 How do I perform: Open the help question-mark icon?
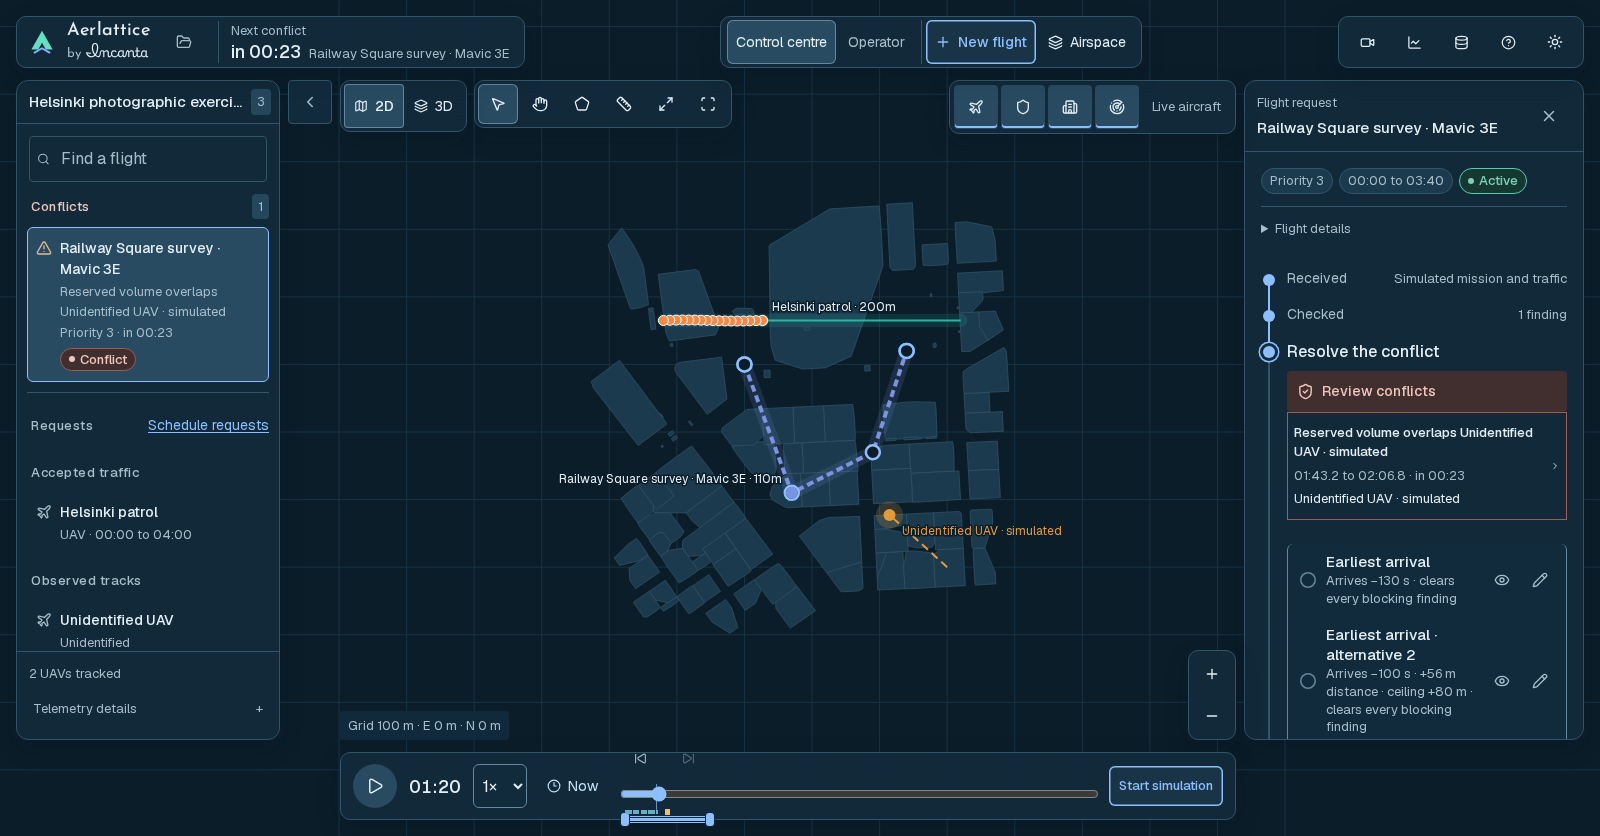coord(1508,42)
